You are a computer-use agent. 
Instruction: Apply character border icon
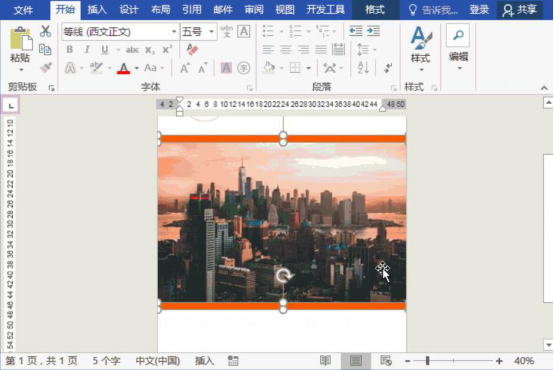tap(243, 31)
